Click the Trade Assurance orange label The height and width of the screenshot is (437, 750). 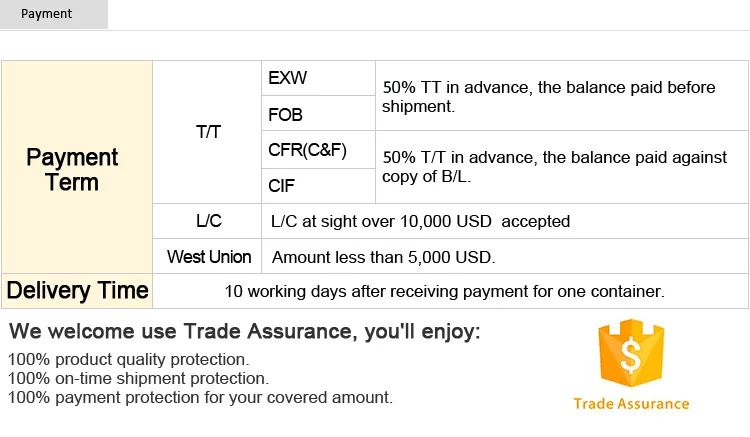631,404
